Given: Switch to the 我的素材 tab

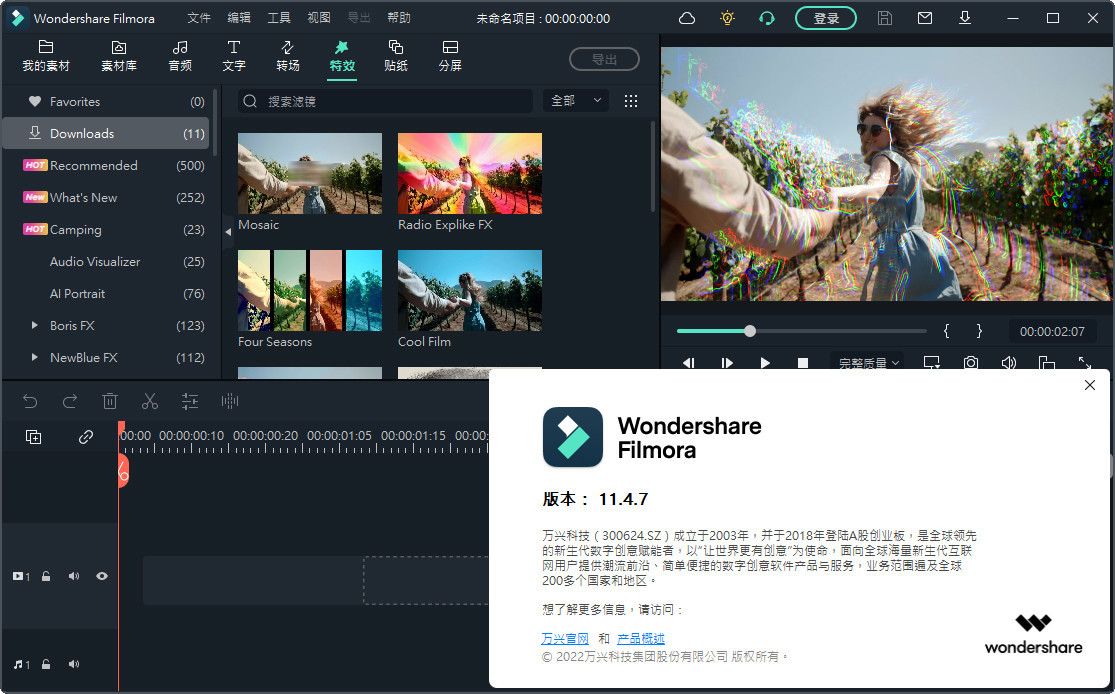Looking at the screenshot, I should [x=46, y=56].
